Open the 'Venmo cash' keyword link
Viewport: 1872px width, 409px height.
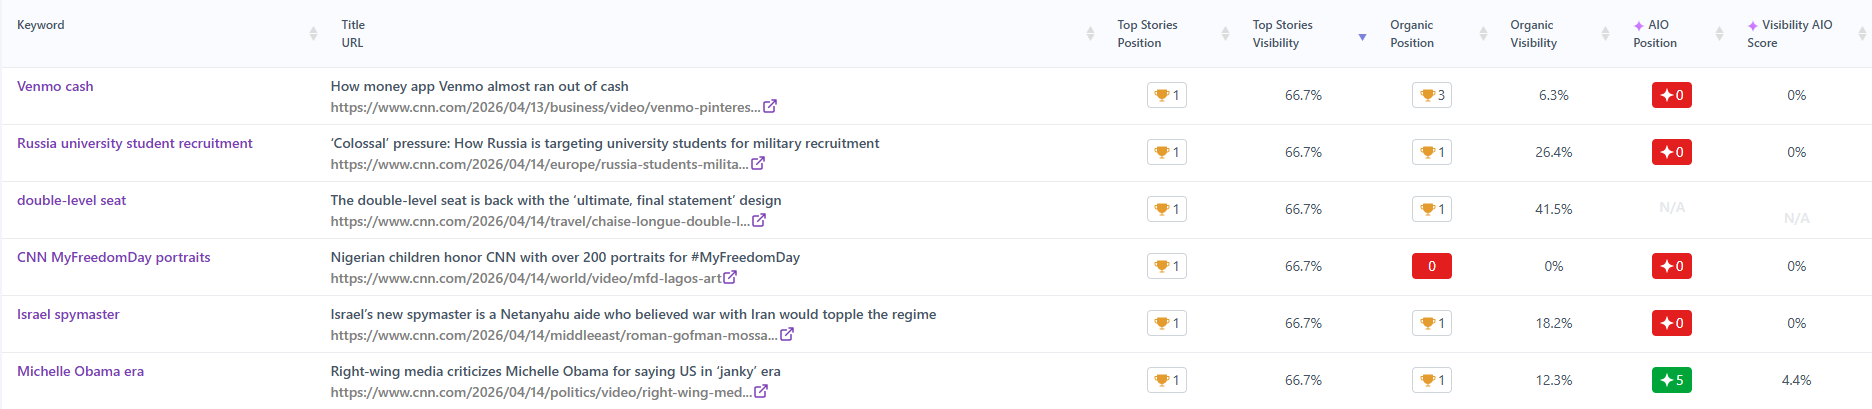tap(55, 86)
